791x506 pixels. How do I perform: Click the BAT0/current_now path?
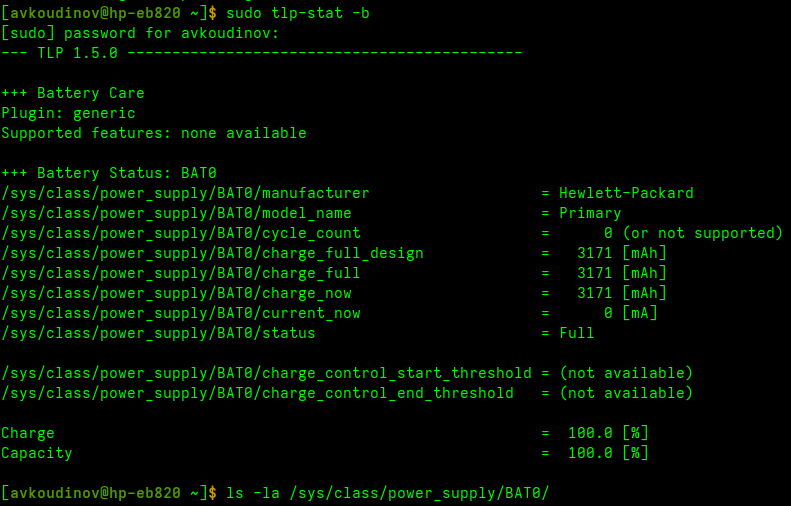[x=181, y=313]
